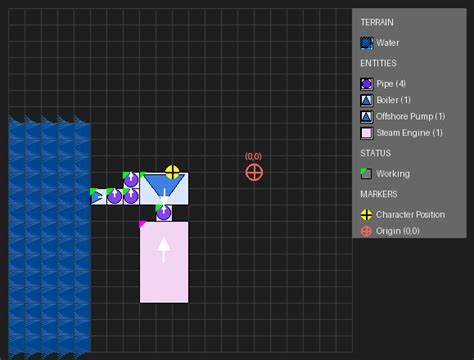This screenshot has height=360, width=474.
Task: Click the 'Pipe (4)' legend label
Action: click(x=391, y=84)
